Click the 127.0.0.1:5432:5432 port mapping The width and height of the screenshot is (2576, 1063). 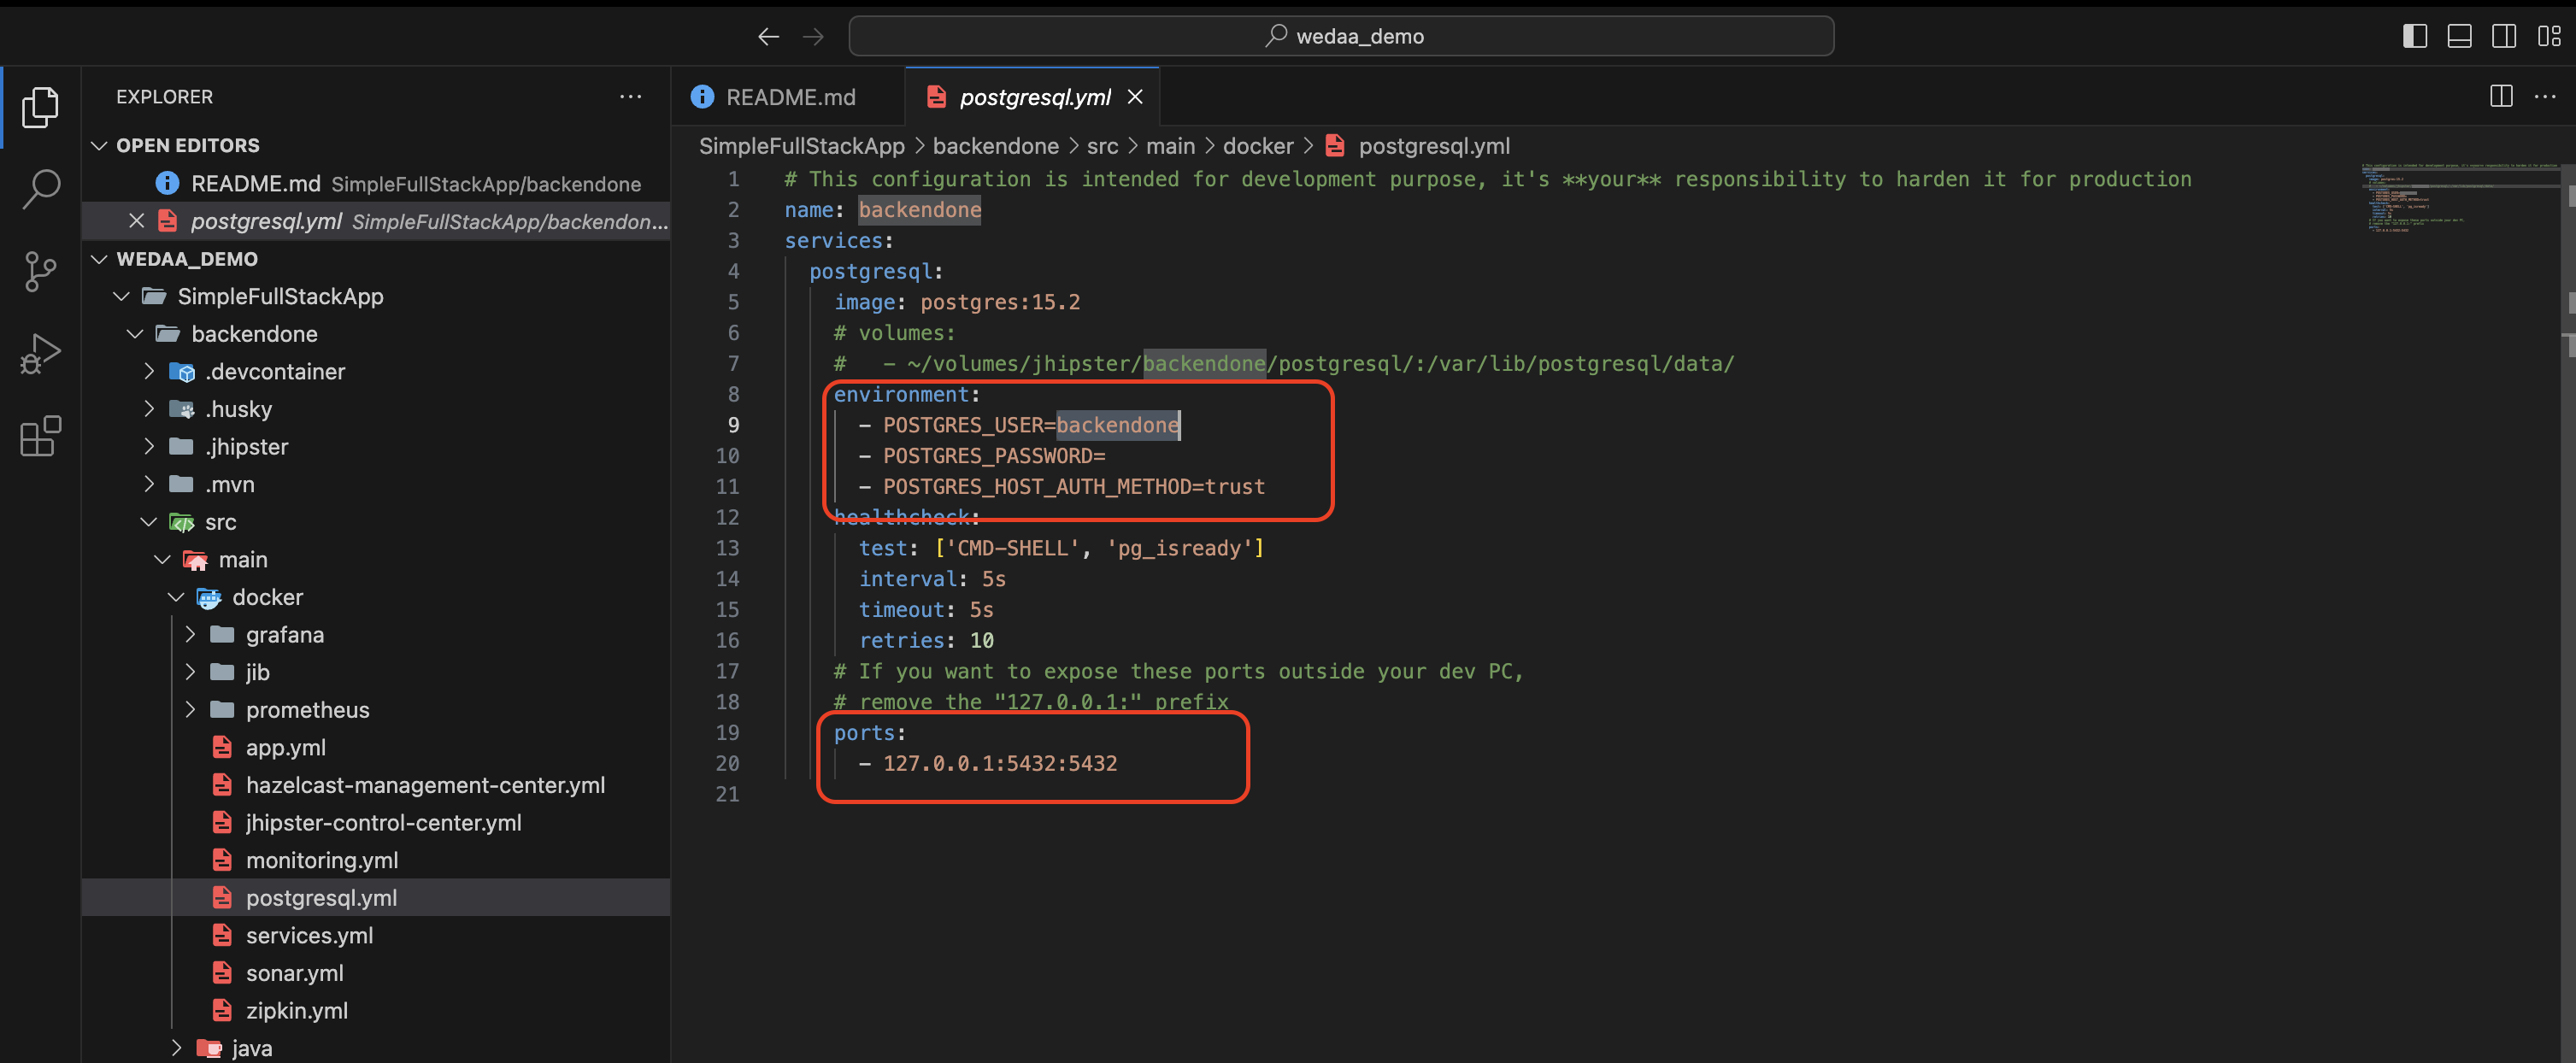[1000, 763]
